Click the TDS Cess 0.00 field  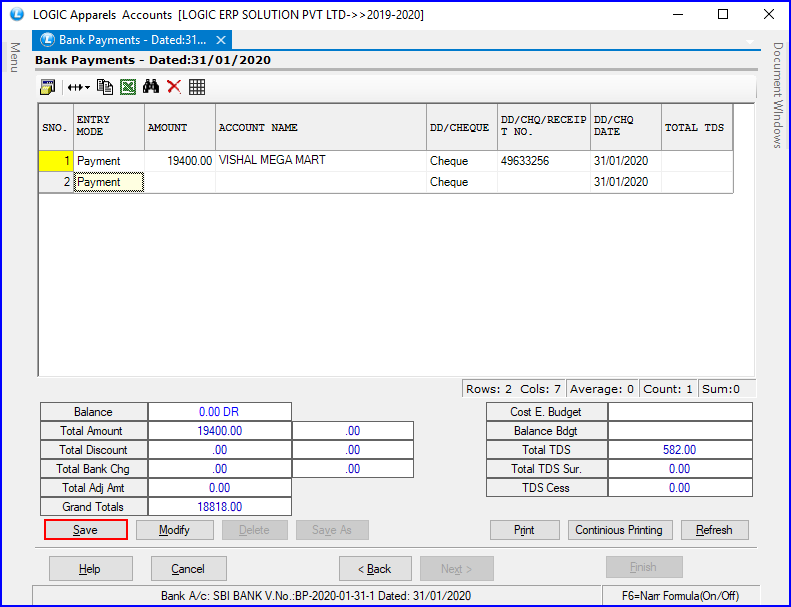(x=680, y=488)
